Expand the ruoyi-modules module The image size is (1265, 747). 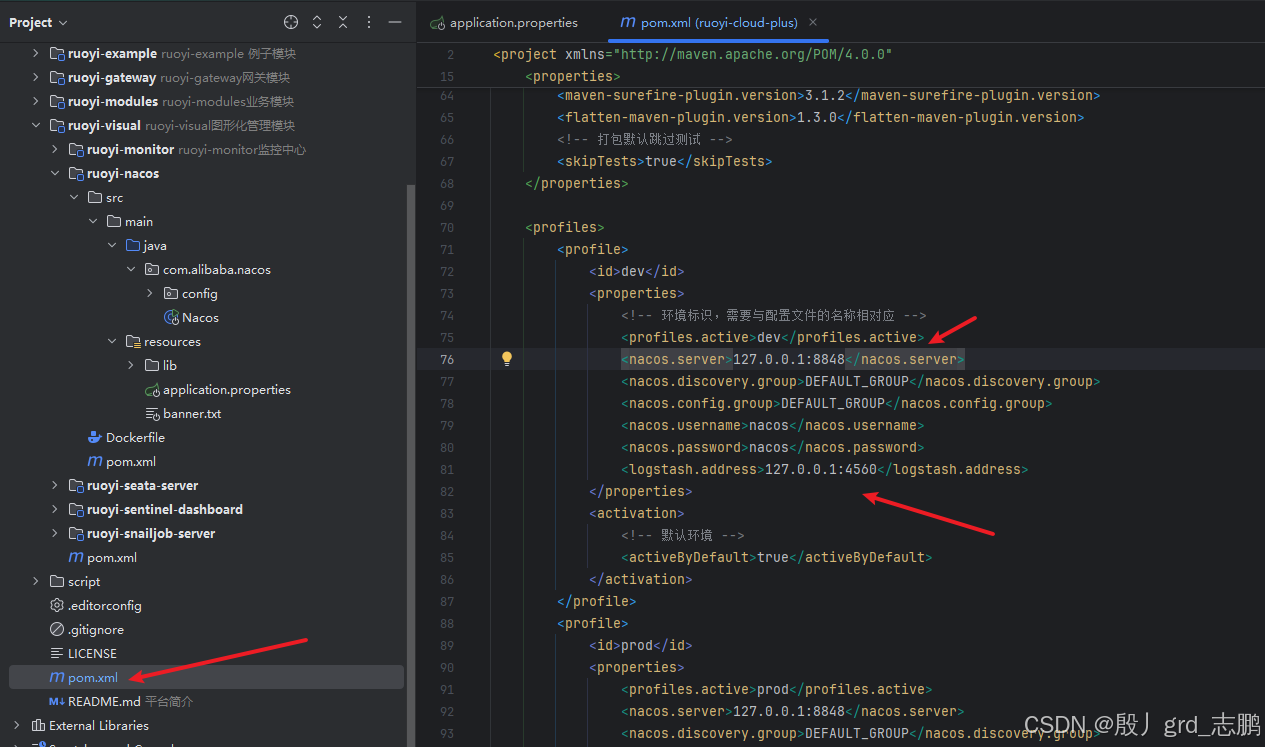coord(37,101)
